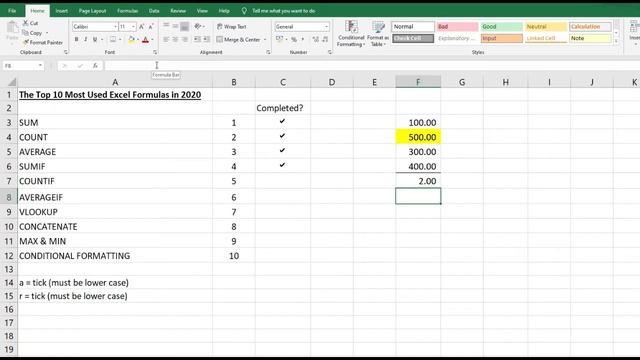Open the General number format dropdown
This screenshot has height=360, width=640.
click(x=326, y=27)
